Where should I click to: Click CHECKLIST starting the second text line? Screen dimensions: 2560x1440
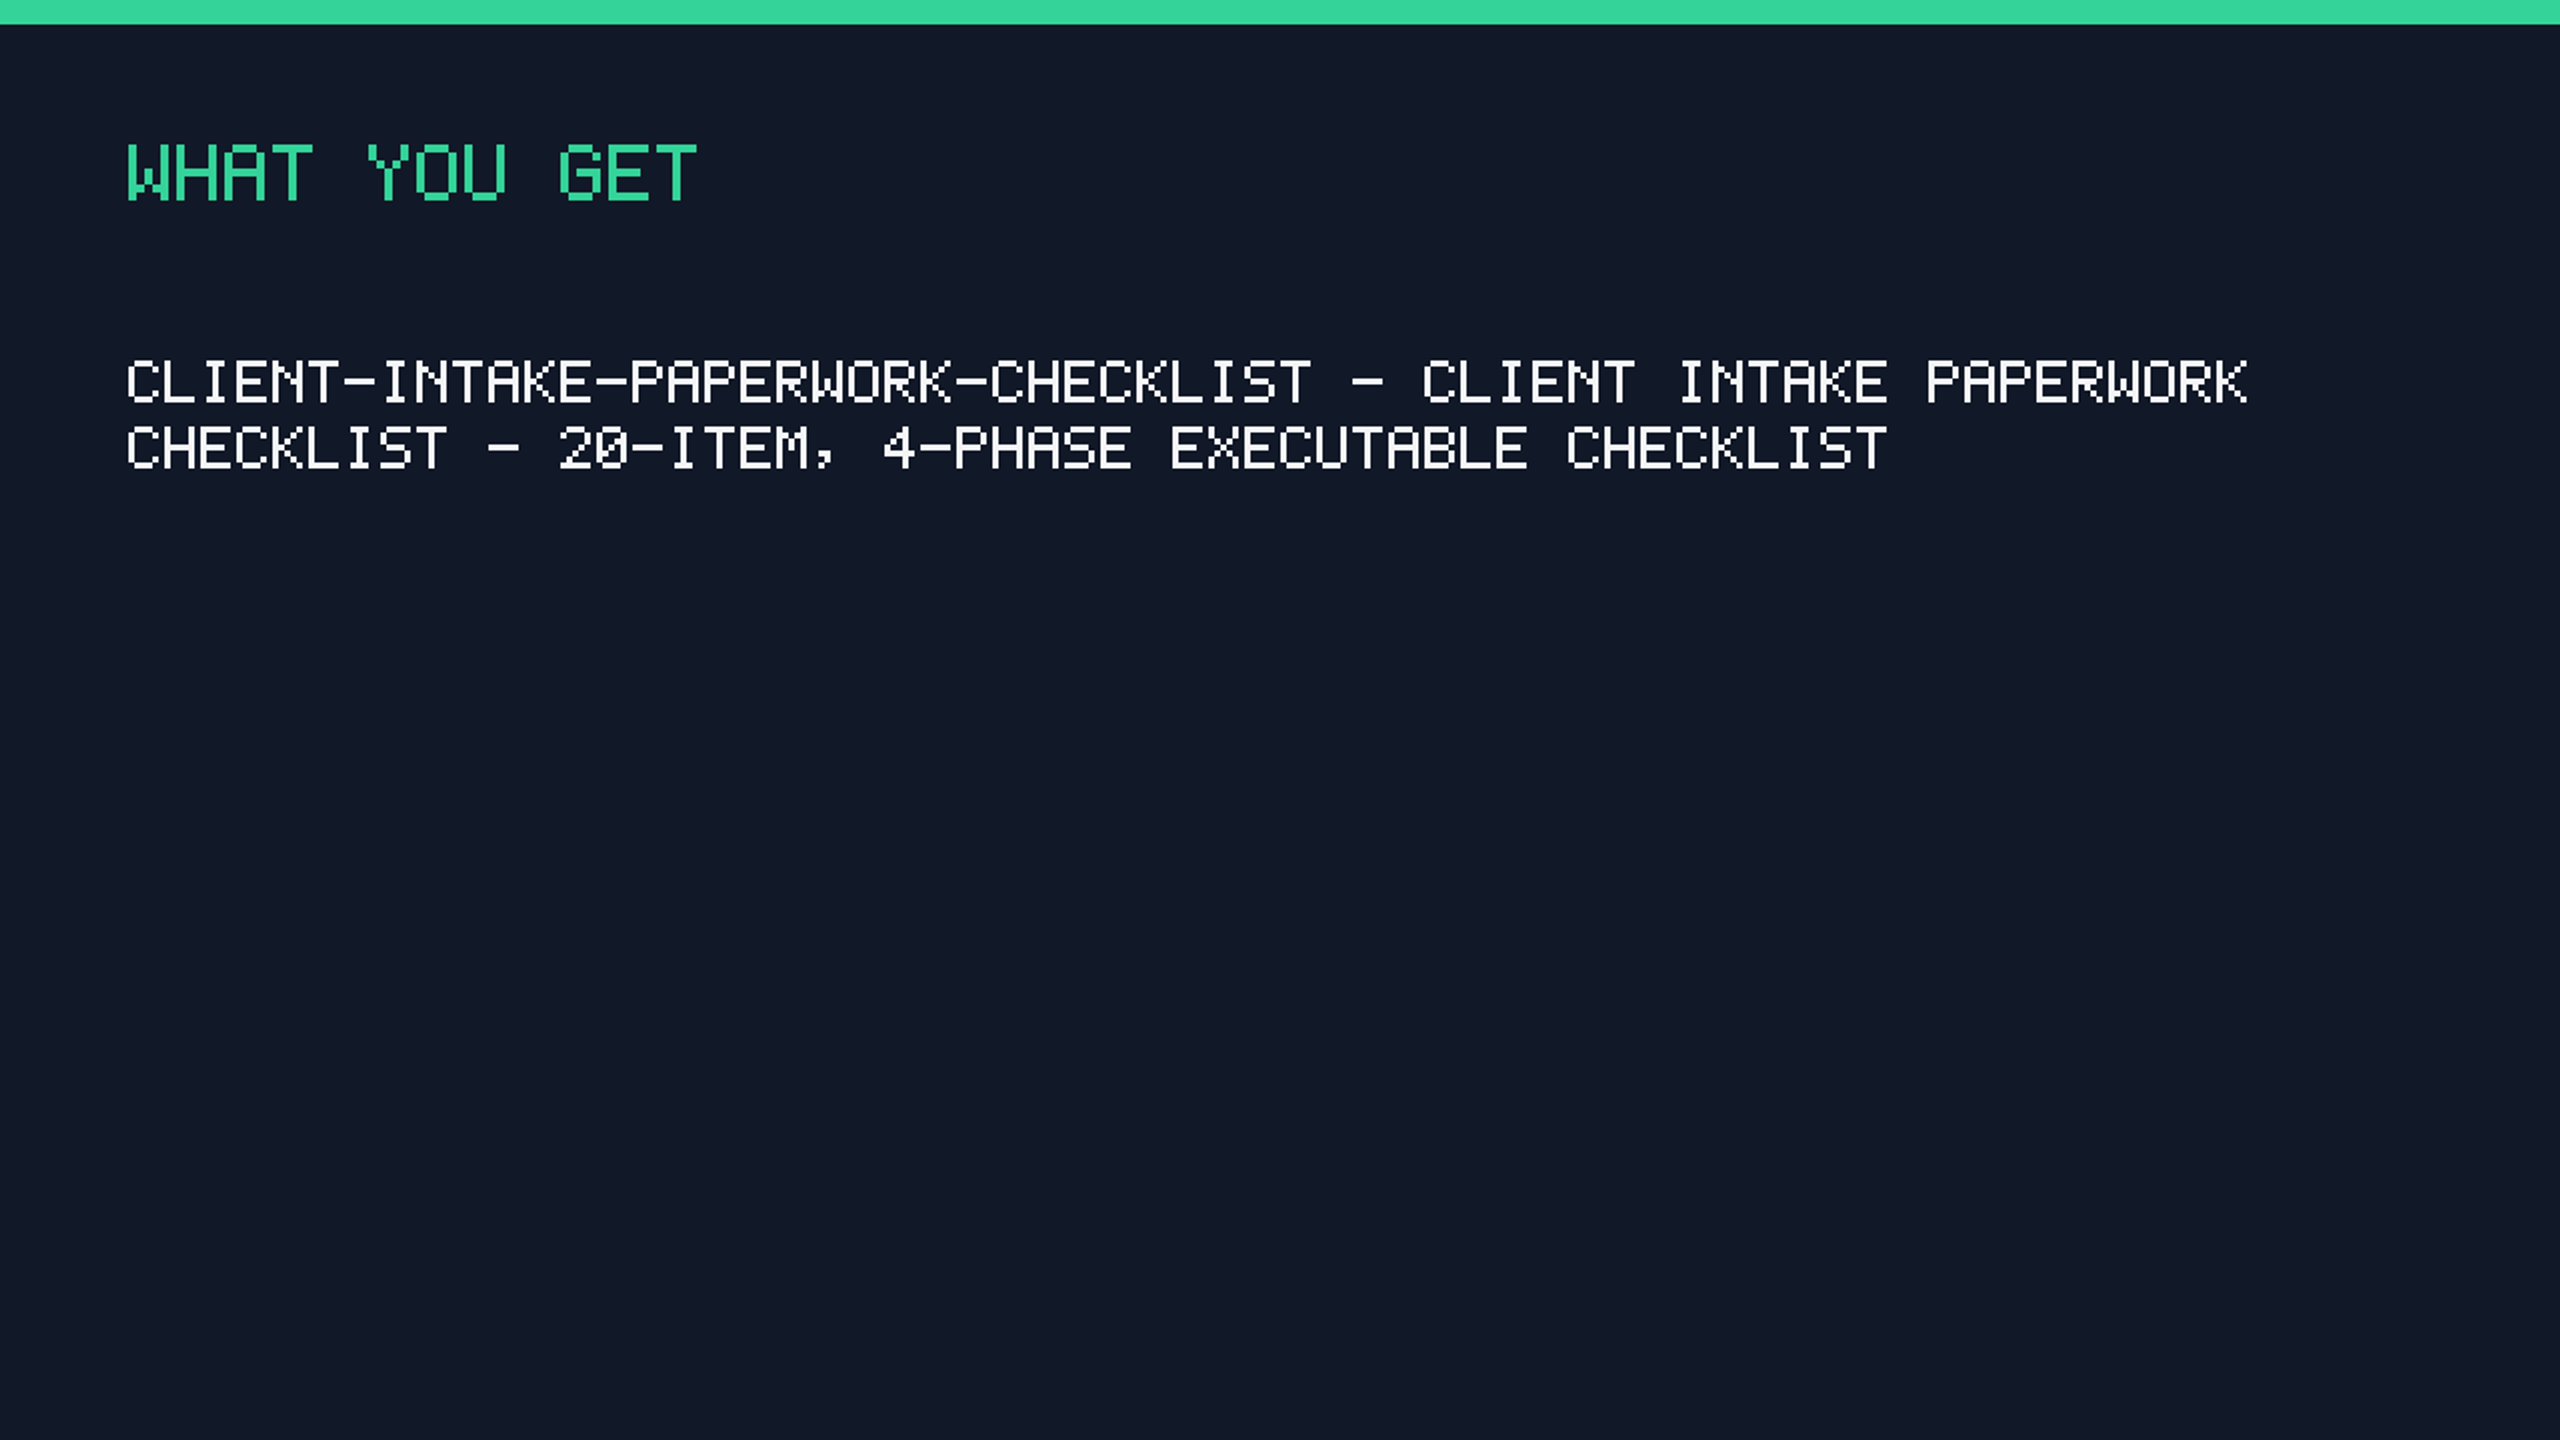[x=287, y=448]
